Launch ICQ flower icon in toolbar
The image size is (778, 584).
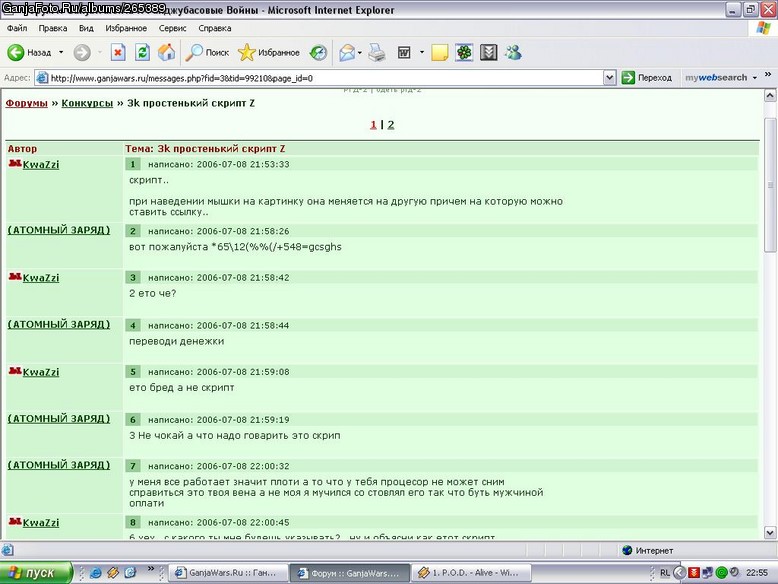tap(464, 52)
